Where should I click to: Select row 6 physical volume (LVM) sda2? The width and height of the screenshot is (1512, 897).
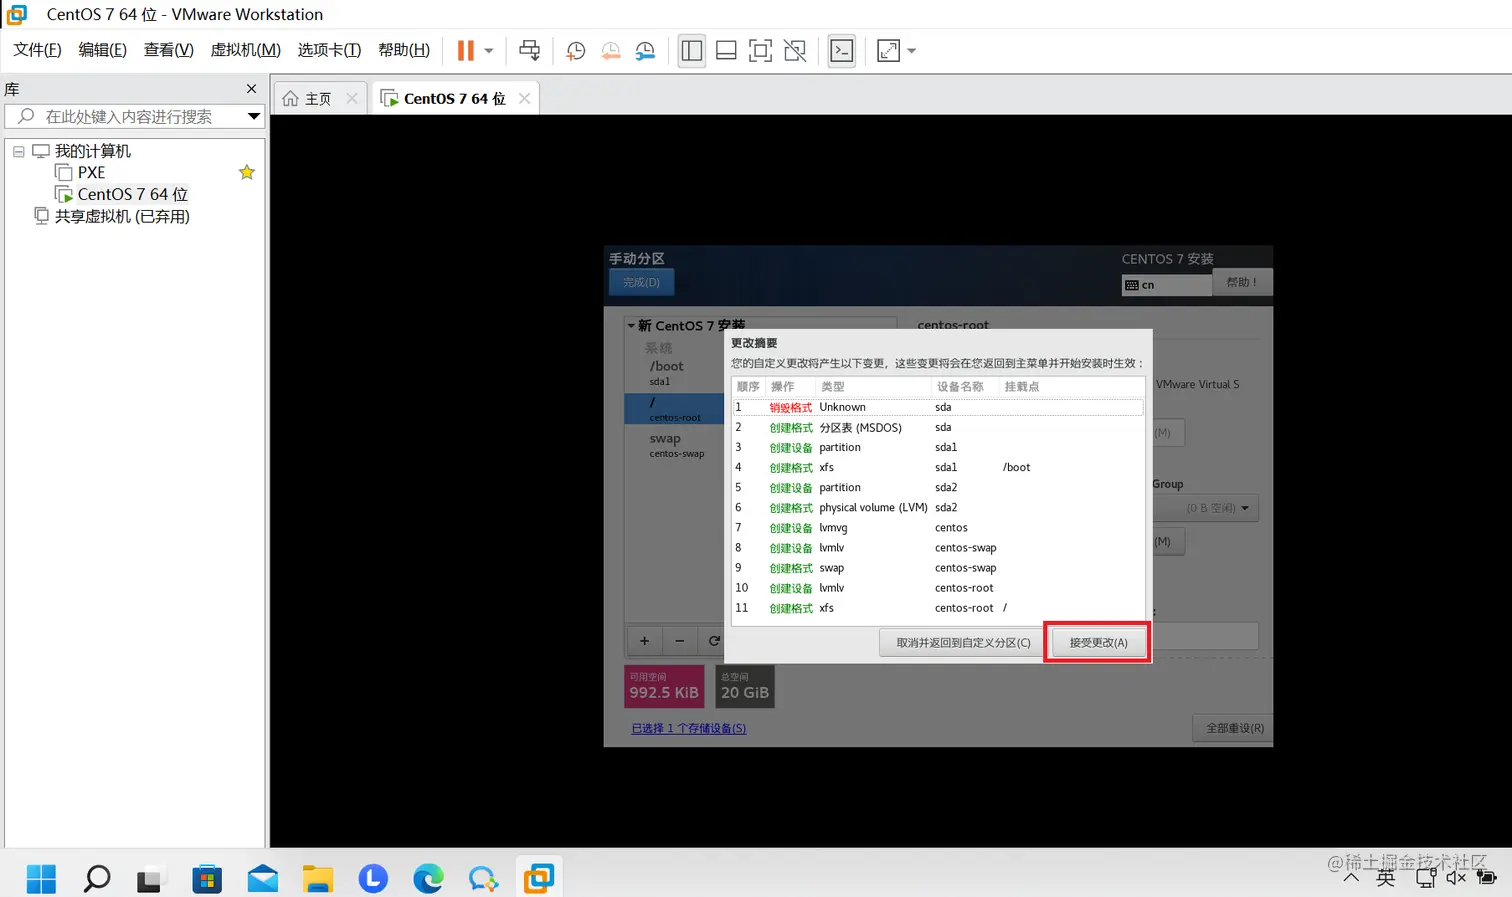pos(938,507)
